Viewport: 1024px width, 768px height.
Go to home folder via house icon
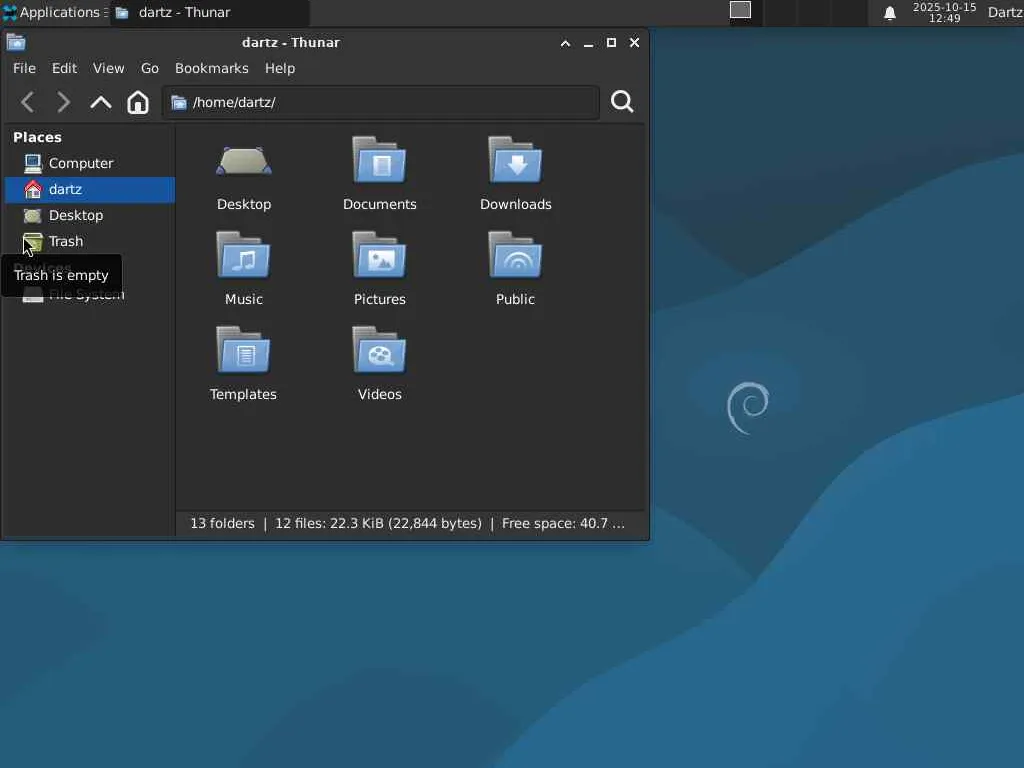[x=138, y=103]
